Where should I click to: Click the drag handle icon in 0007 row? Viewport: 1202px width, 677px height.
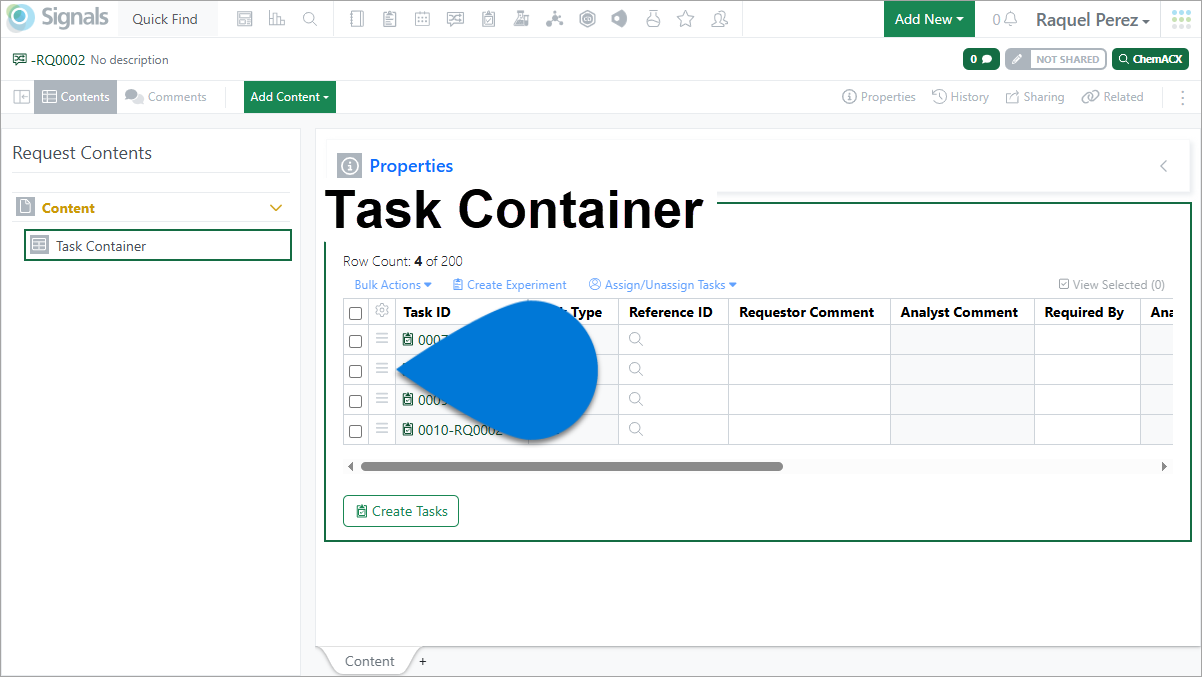tap(381, 339)
